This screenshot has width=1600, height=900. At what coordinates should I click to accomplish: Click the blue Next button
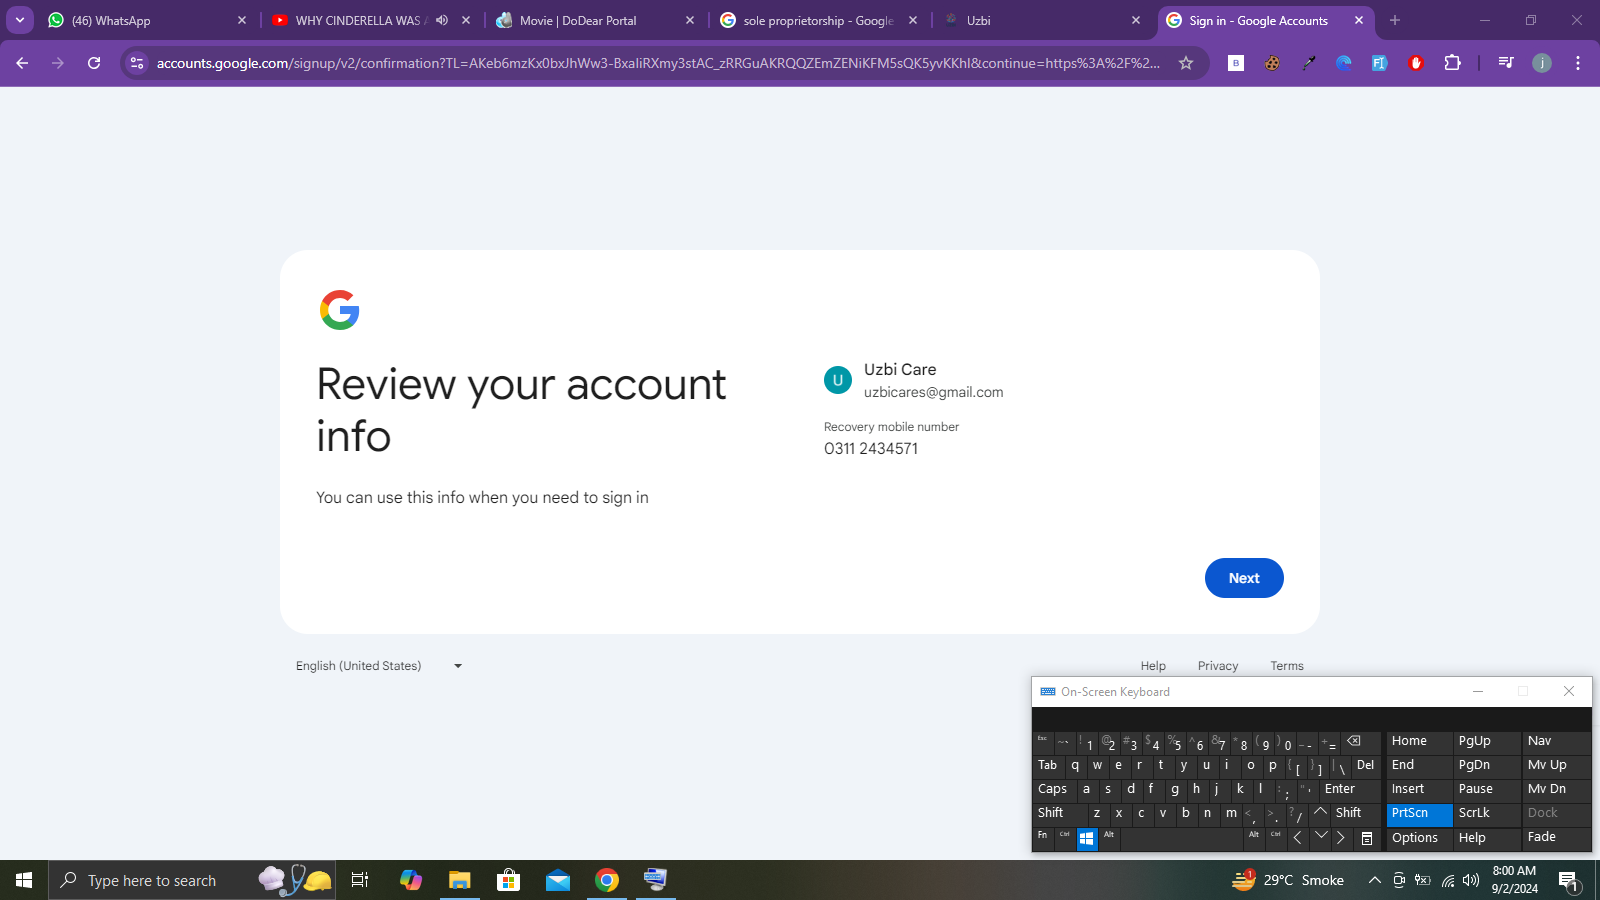pos(1244,578)
